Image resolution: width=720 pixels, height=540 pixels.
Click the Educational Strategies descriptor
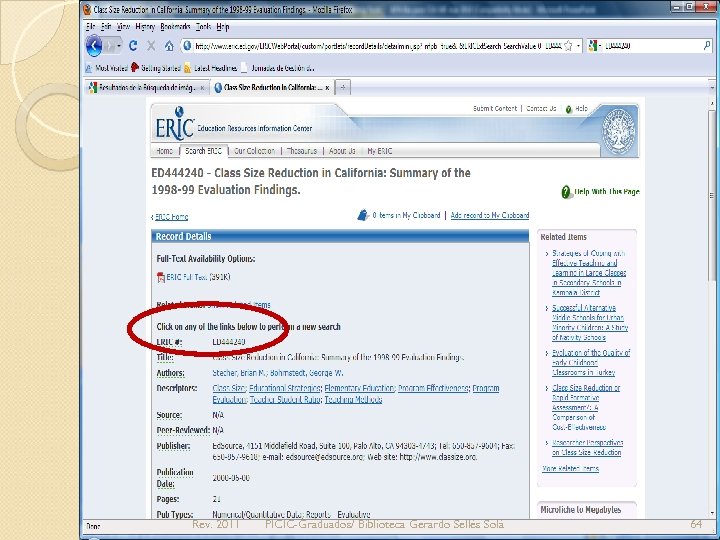[285, 388]
